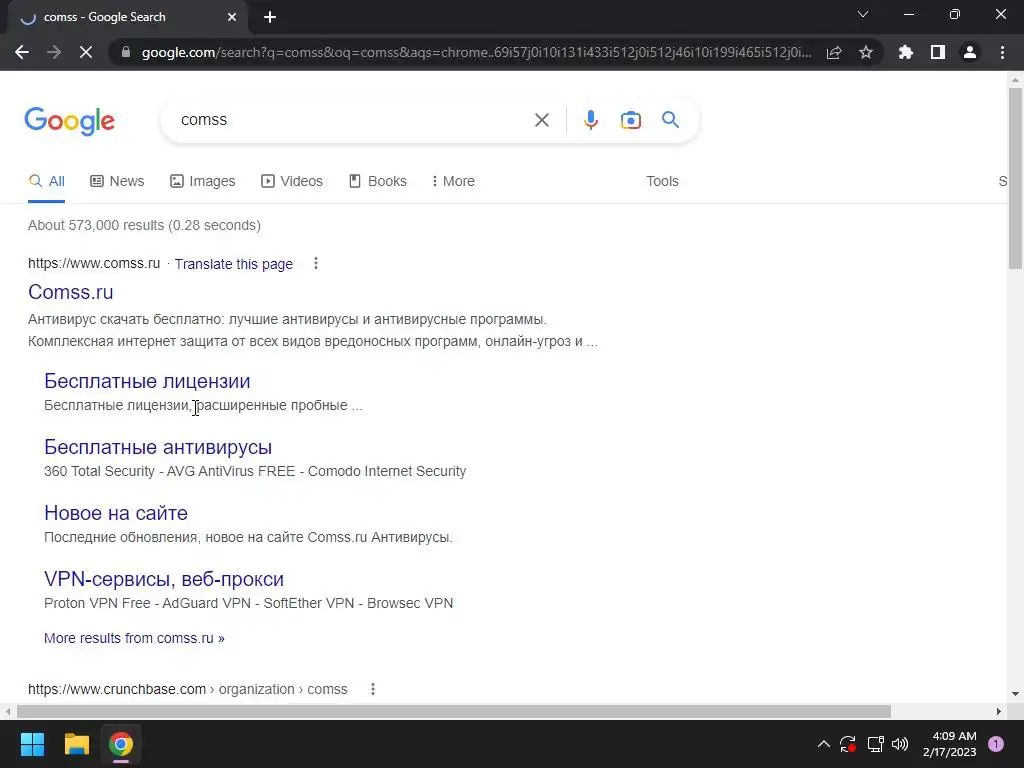Select the All results tab

tap(47, 182)
